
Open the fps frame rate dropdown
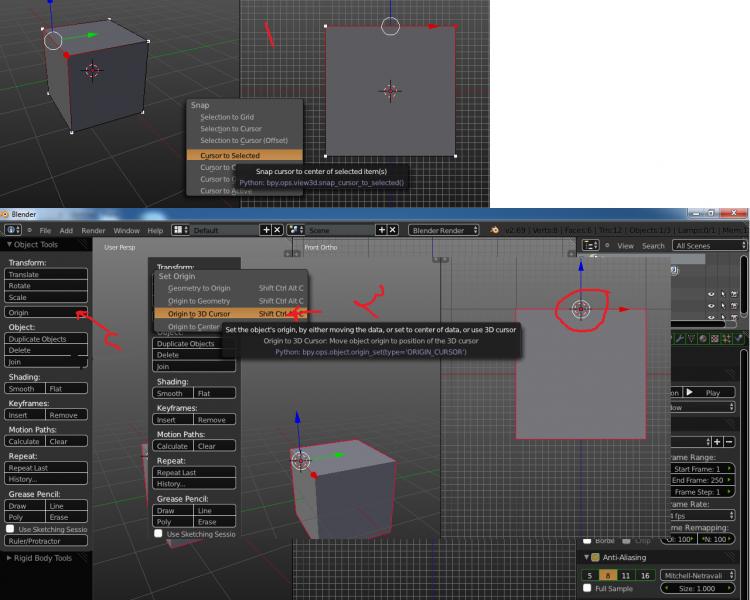tap(701, 515)
